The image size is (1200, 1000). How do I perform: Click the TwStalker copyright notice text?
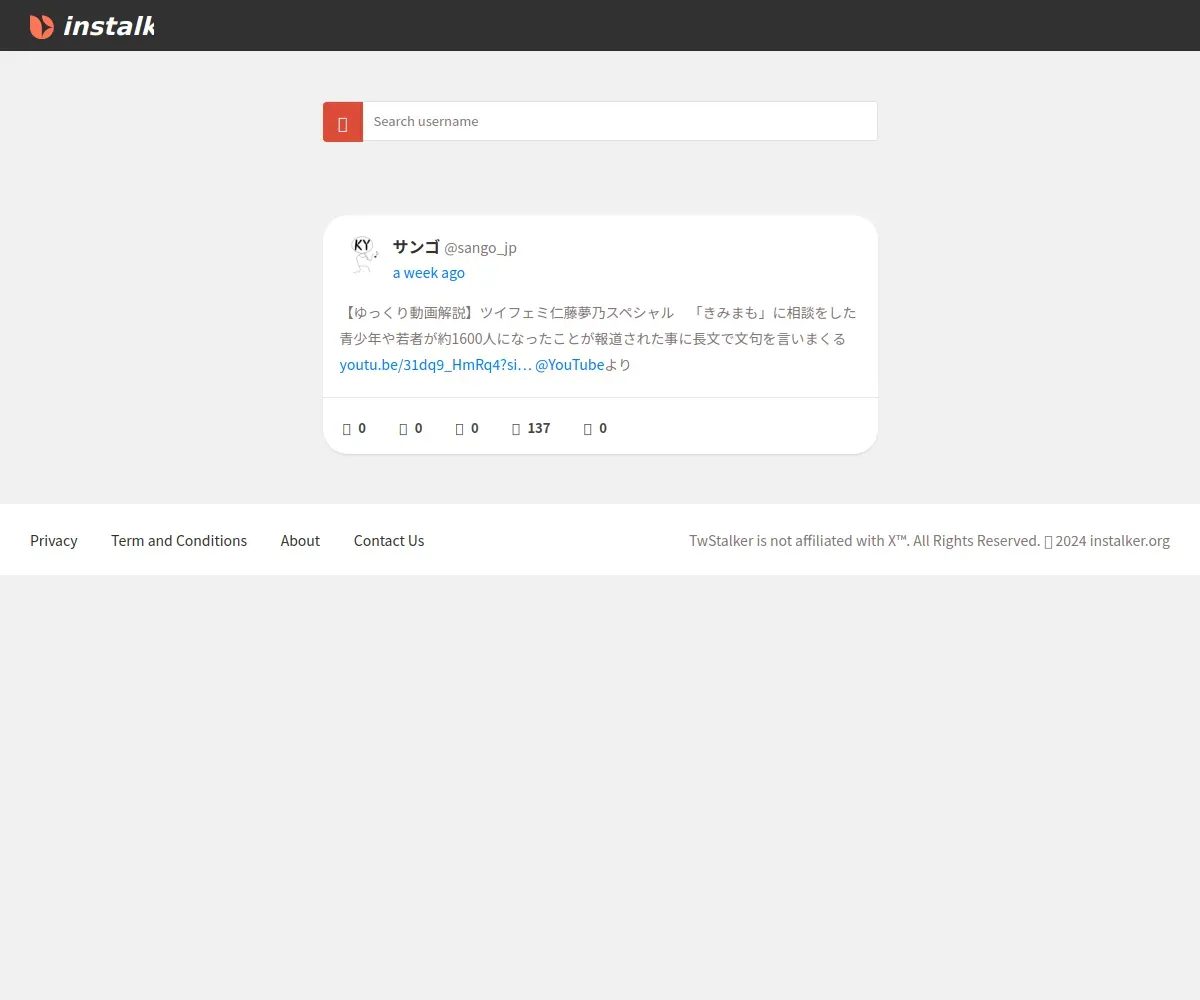929,541
